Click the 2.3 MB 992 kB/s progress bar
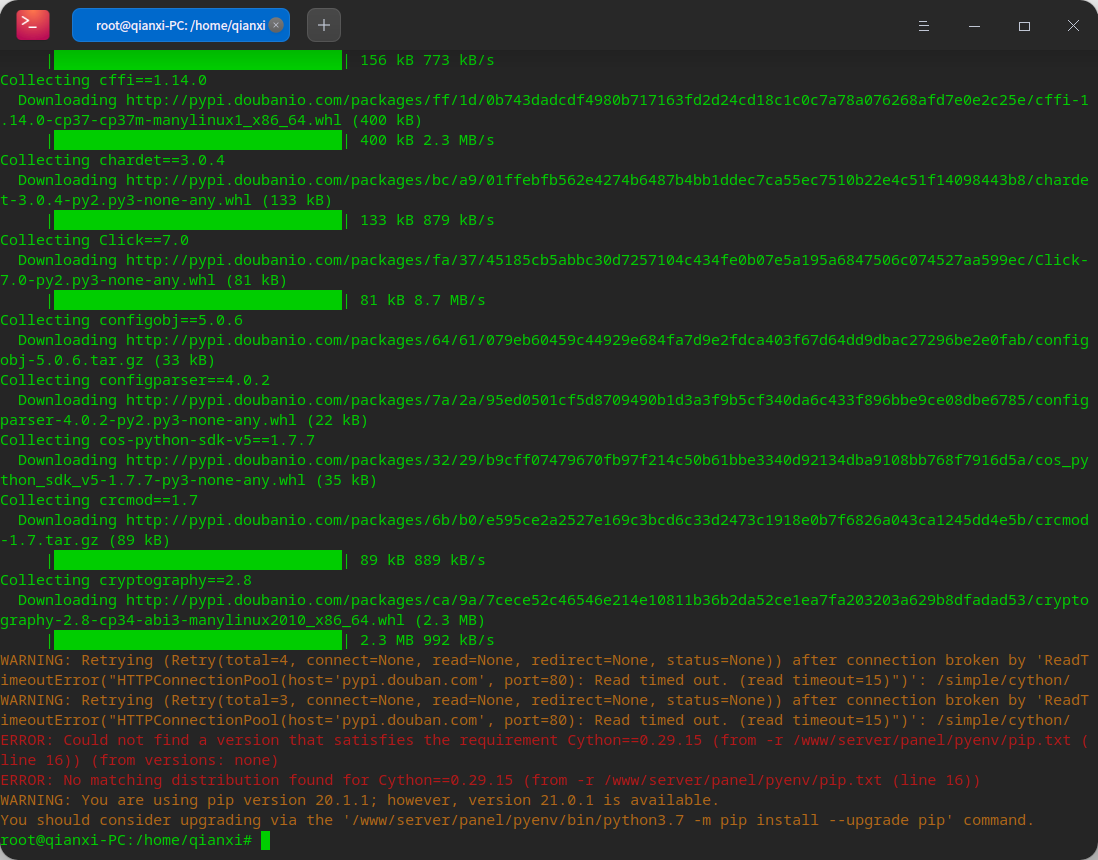1098x860 pixels. coord(198,640)
